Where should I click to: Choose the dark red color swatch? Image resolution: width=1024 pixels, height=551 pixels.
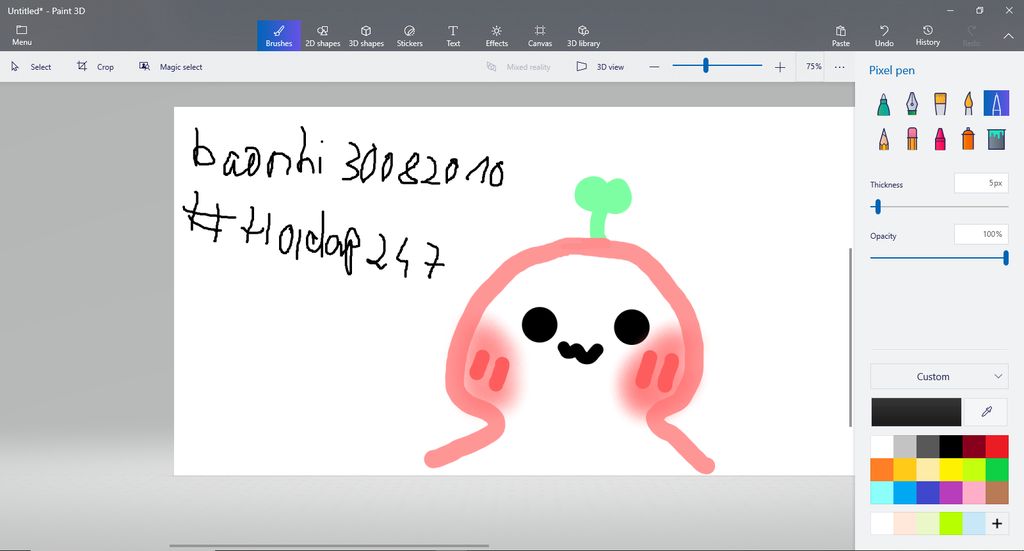pos(974,447)
